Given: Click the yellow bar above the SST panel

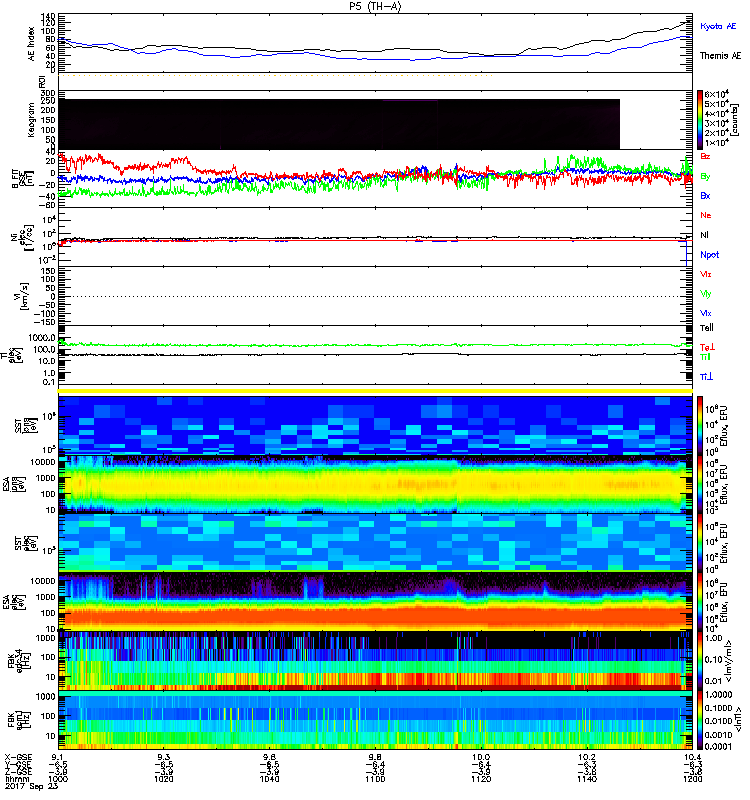Looking at the screenshot, I should click(375, 391).
